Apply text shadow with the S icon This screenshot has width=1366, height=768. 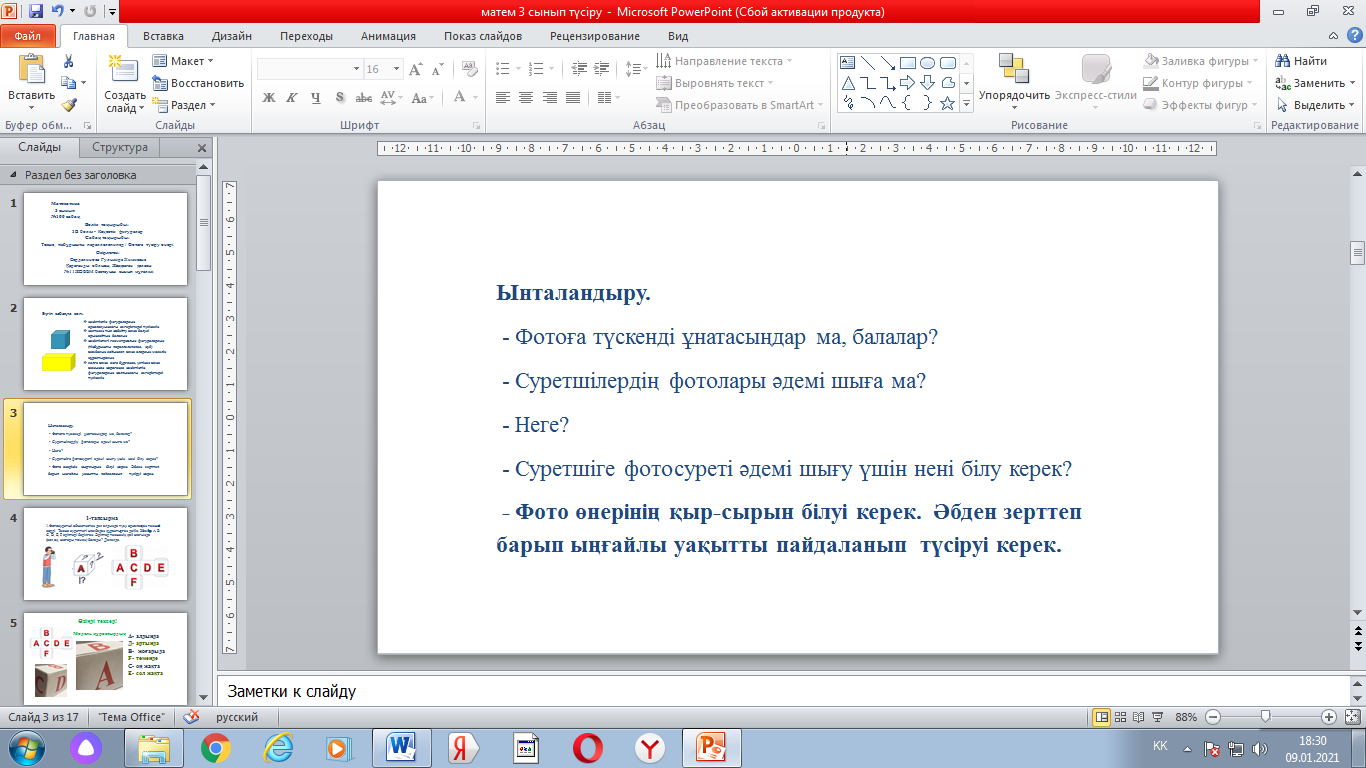[340, 98]
